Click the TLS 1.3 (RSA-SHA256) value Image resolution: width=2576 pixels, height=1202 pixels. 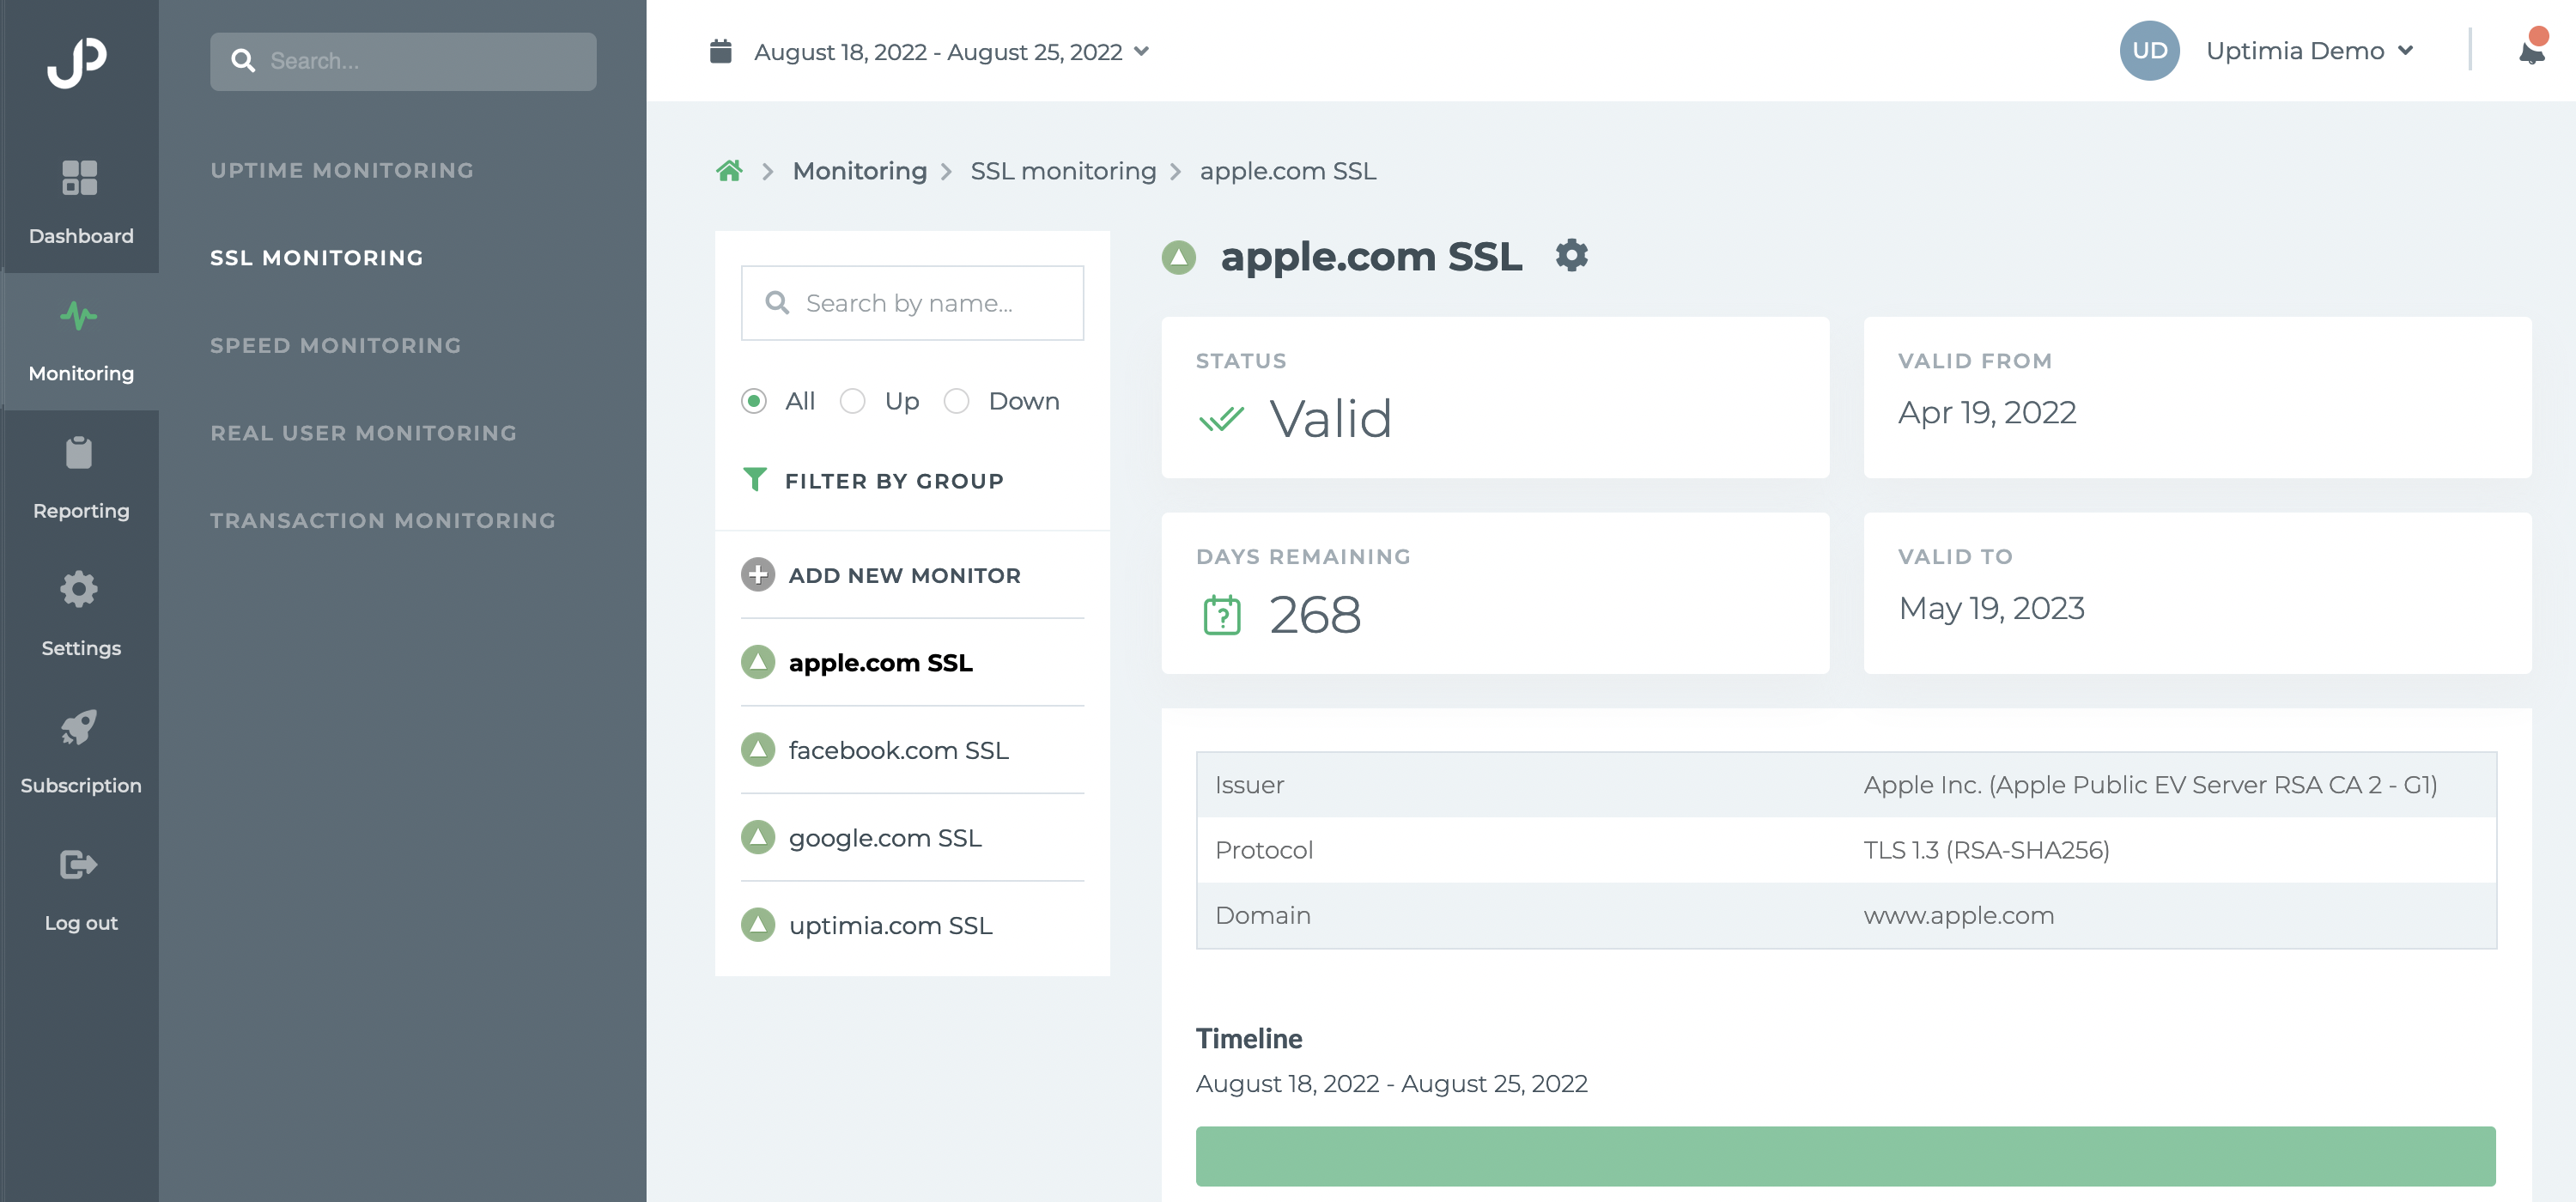pos(1986,850)
